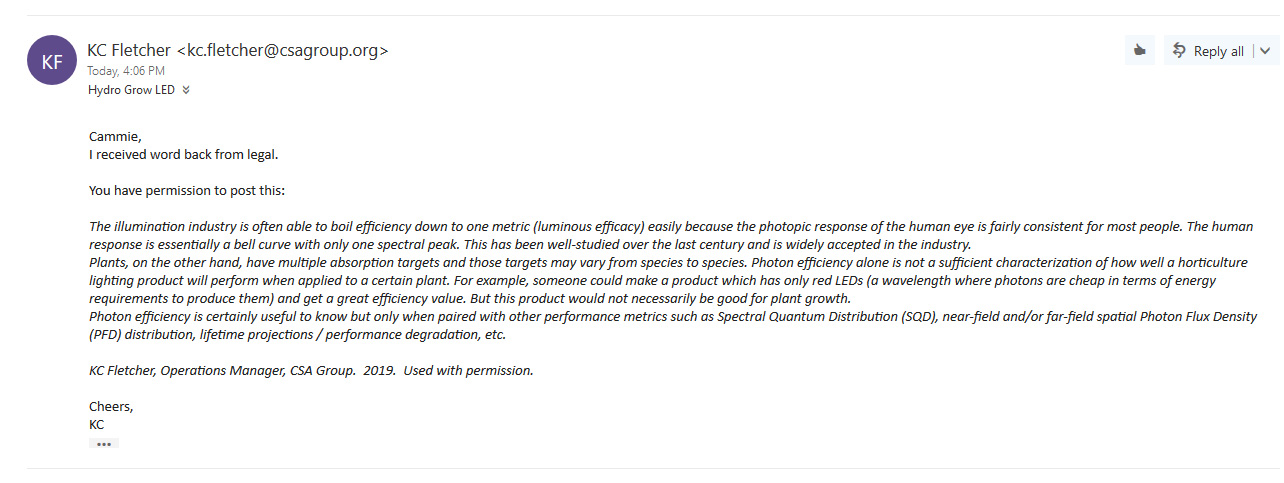Select the Hydro Grow LED recipient
This screenshot has height=483, width=1284.
pos(131,90)
